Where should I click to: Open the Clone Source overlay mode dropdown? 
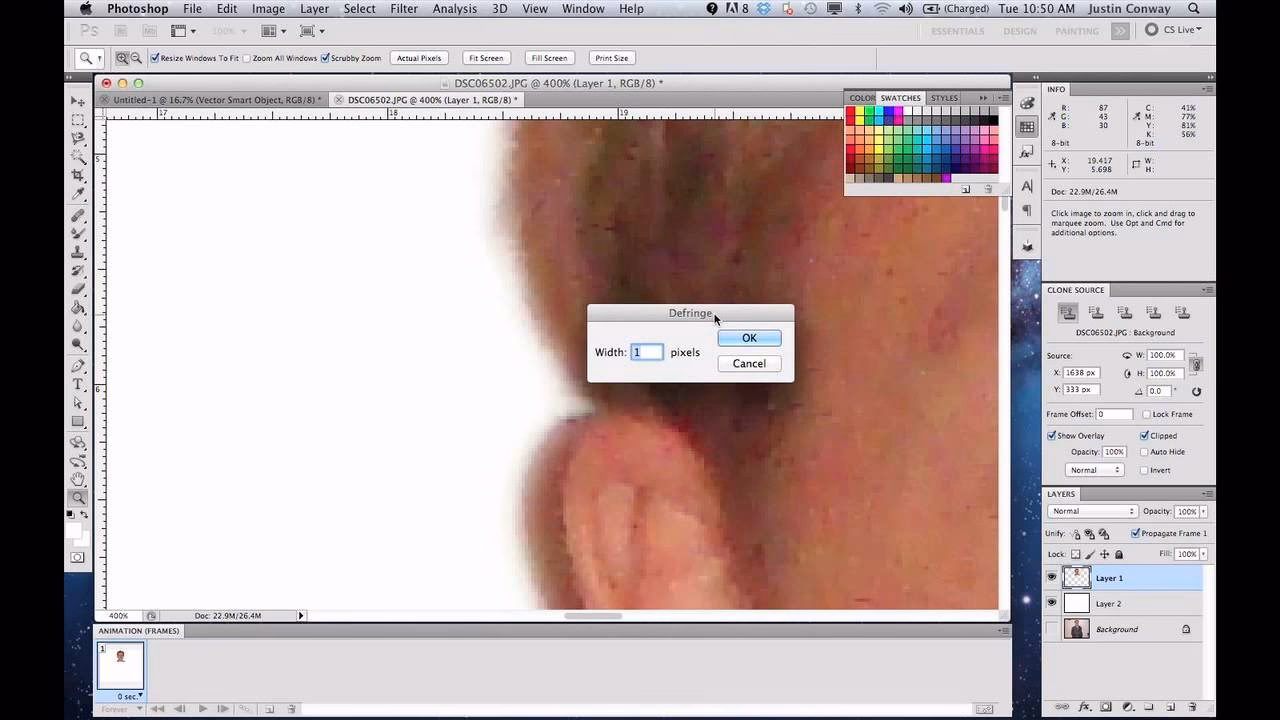click(1095, 469)
